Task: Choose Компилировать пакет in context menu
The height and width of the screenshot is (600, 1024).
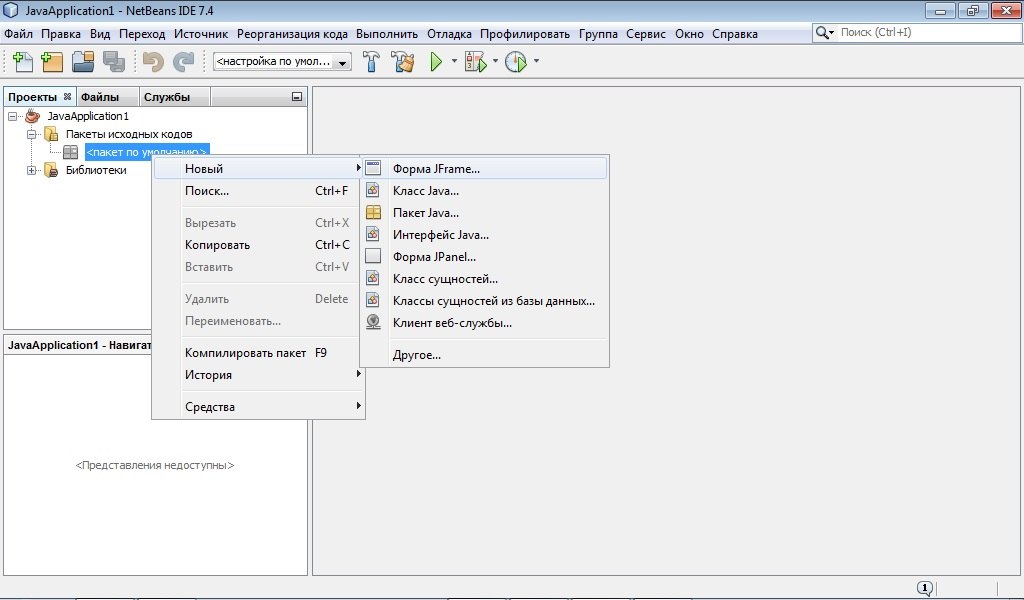Action: pos(259,353)
